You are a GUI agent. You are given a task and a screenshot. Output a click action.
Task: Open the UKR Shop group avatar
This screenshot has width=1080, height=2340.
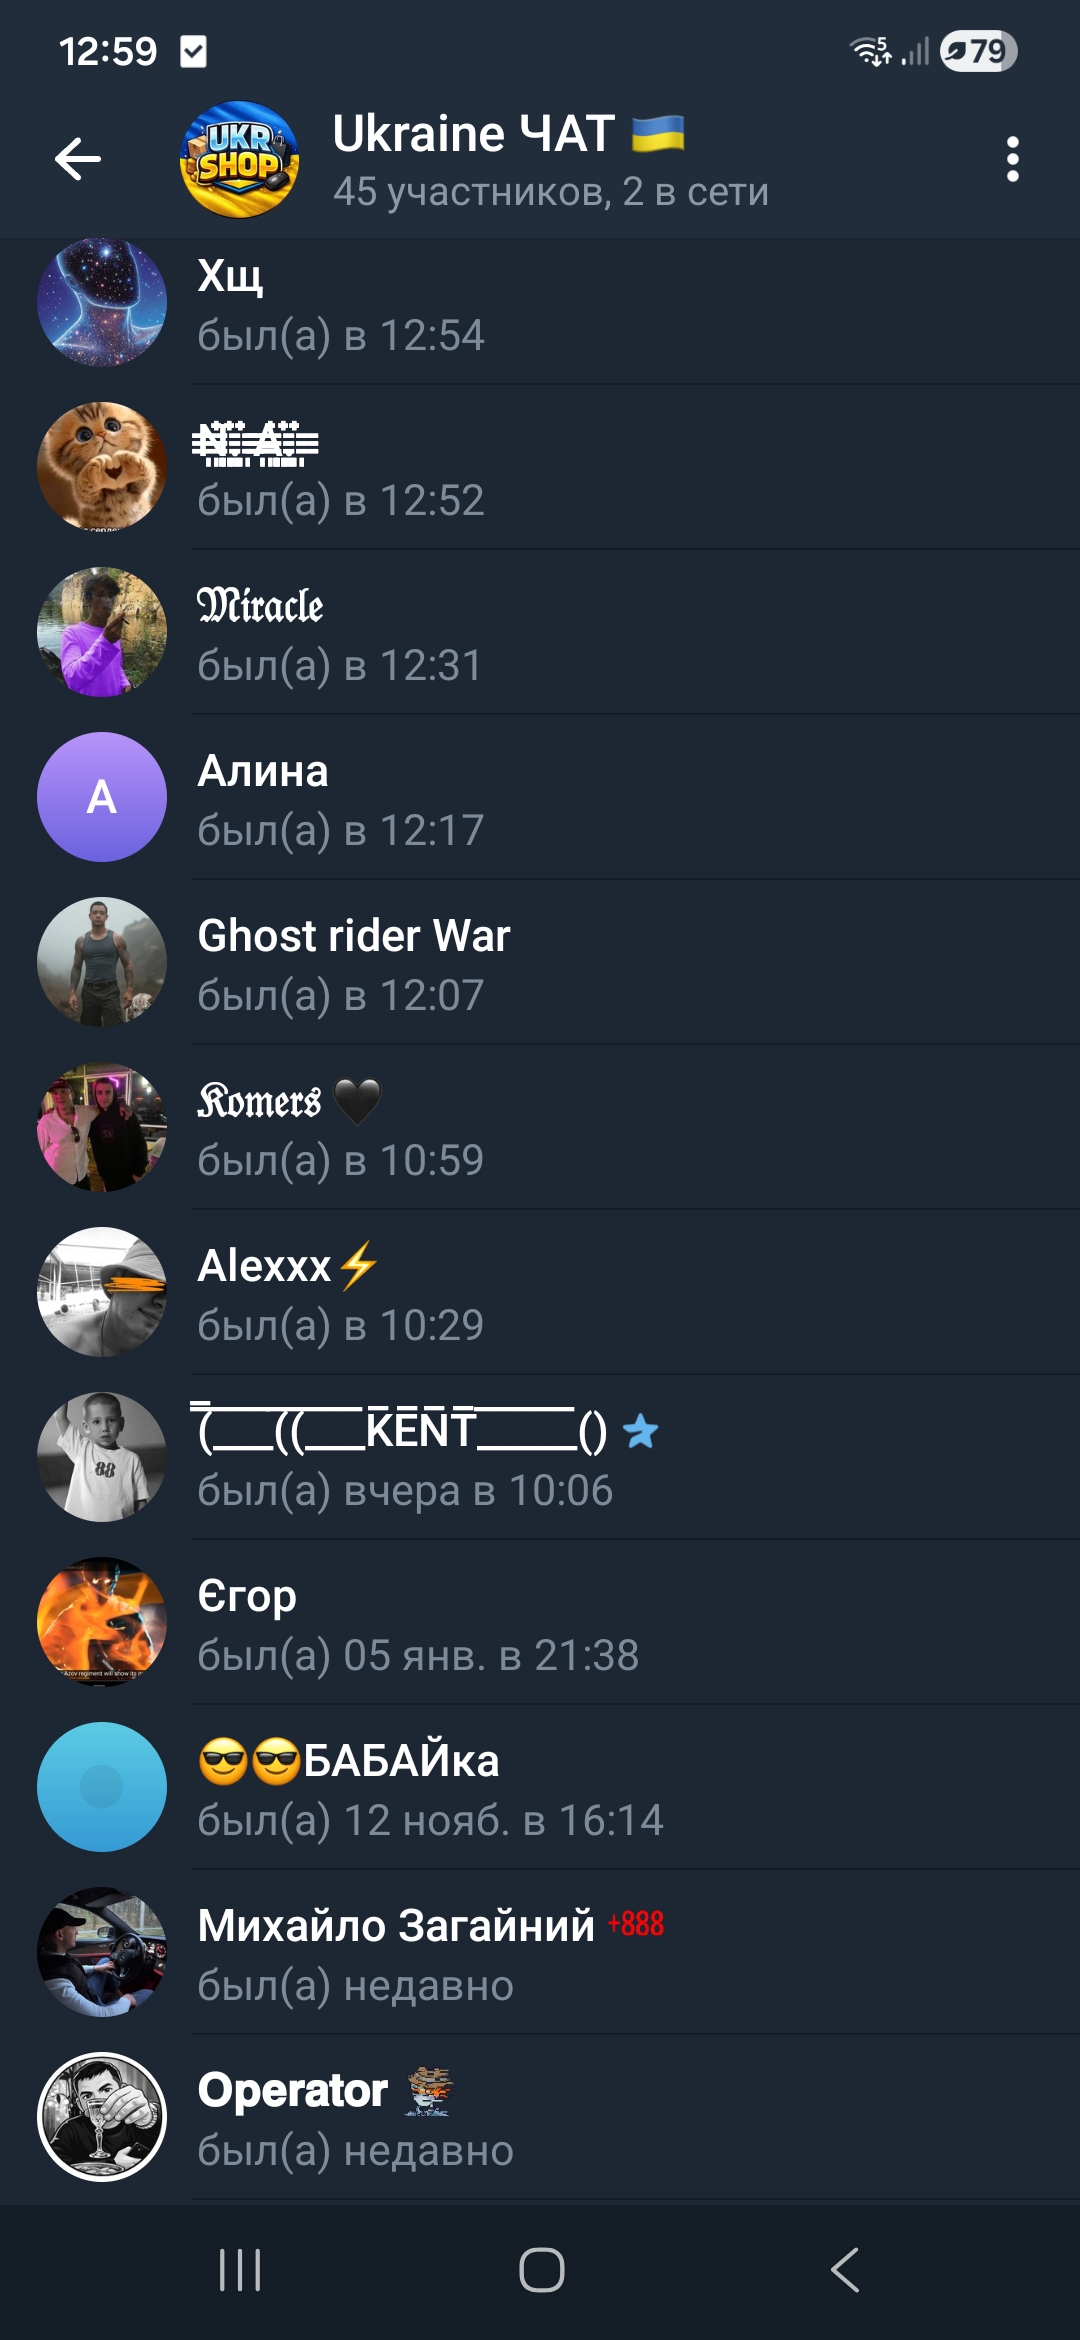click(x=239, y=159)
